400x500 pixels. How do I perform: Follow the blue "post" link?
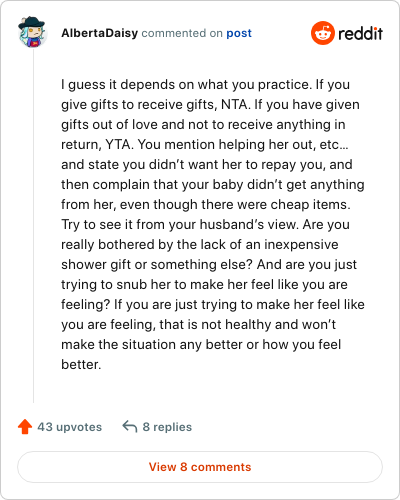(x=239, y=33)
